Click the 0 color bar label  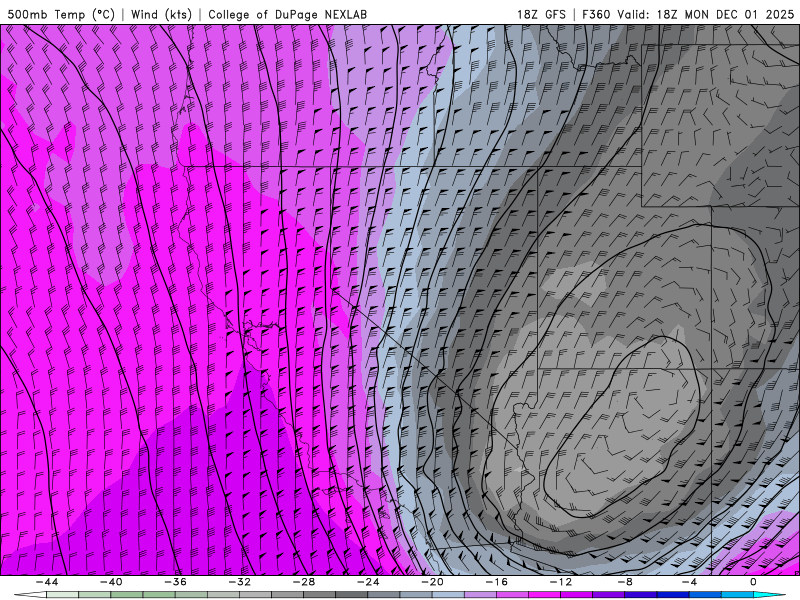point(754,582)
